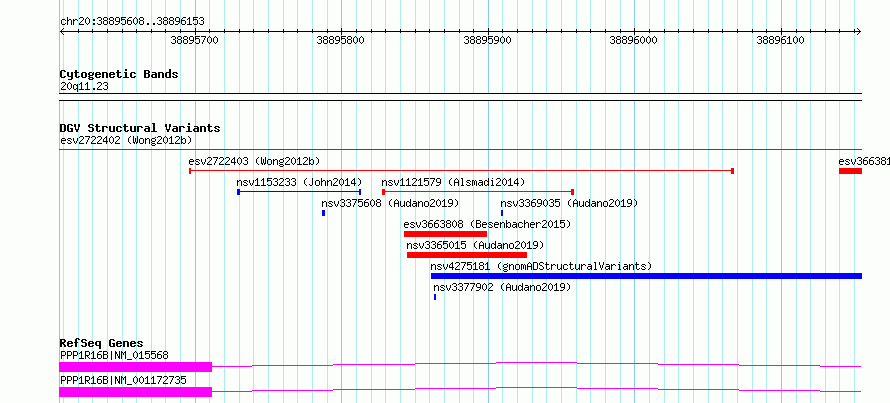Click the esv2722402 (Wong2012b) label
Viewport: 890px width, 403px height.
(126, 140)
